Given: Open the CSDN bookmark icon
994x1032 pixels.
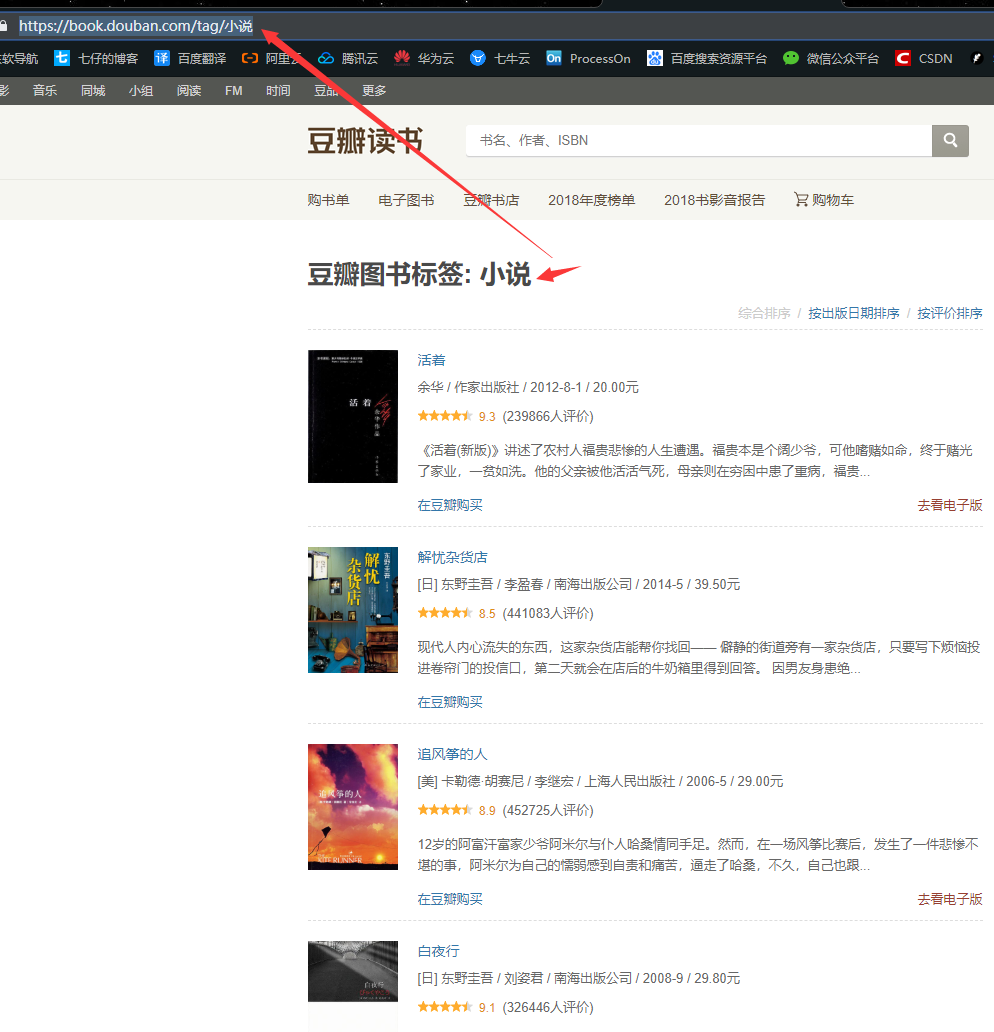Looking at the screenshot, I should click(x=902, y=58).
